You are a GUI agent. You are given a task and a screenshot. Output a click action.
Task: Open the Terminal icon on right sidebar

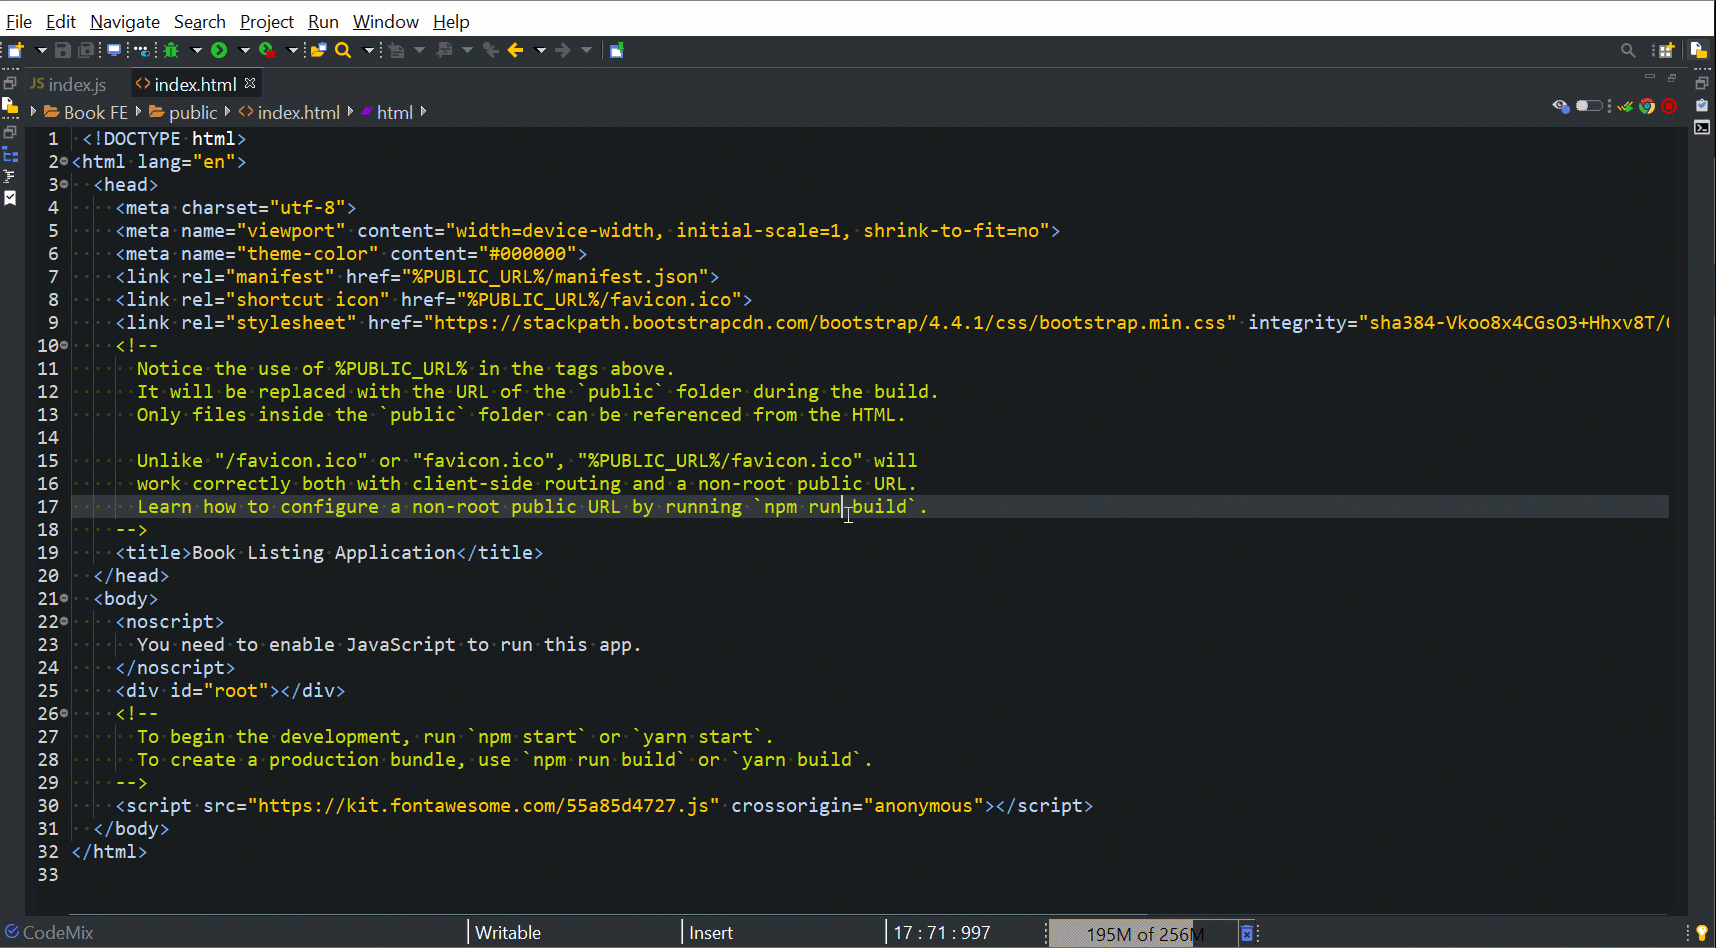[x=1702, y=127]
